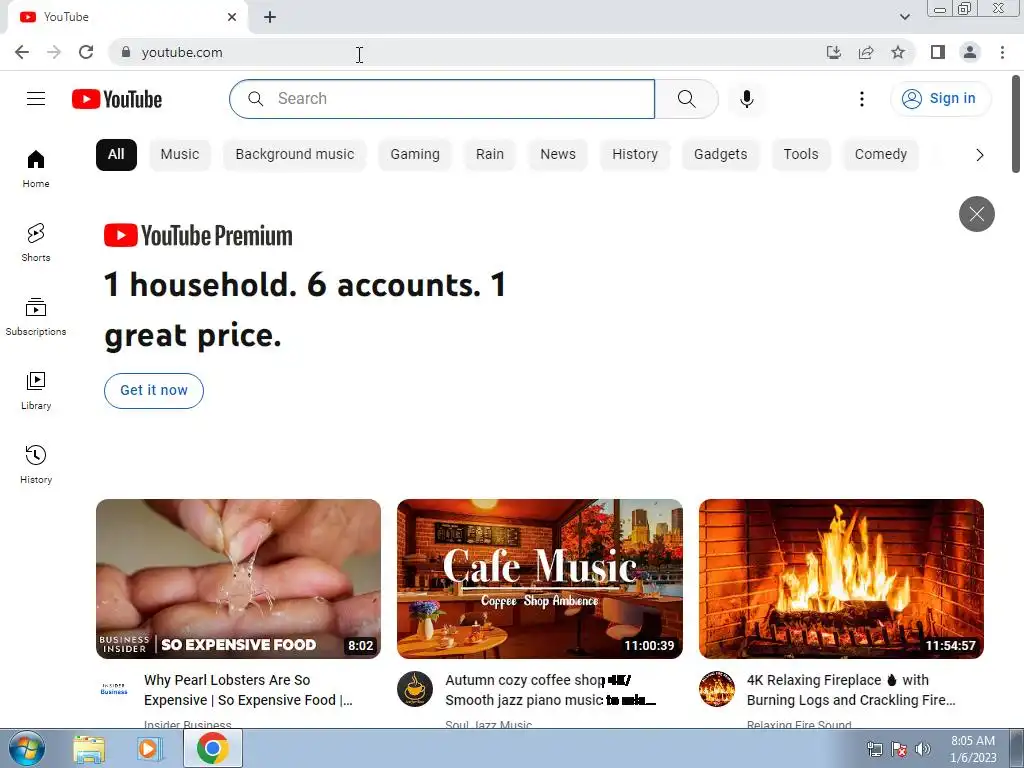Open Autumn cozy coffee shop title

click(x=550, y=690)
